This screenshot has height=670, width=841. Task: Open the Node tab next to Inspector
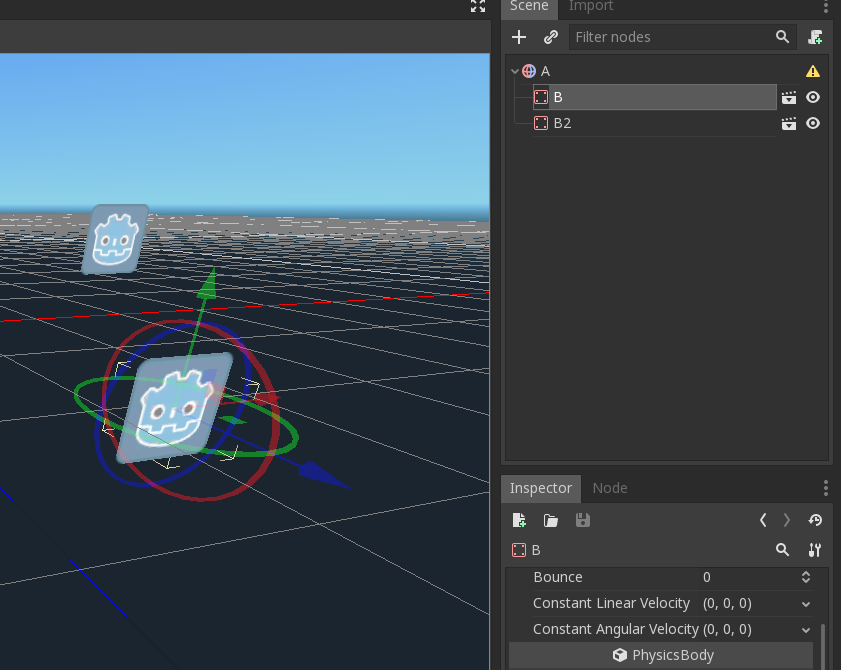[610, 488]
